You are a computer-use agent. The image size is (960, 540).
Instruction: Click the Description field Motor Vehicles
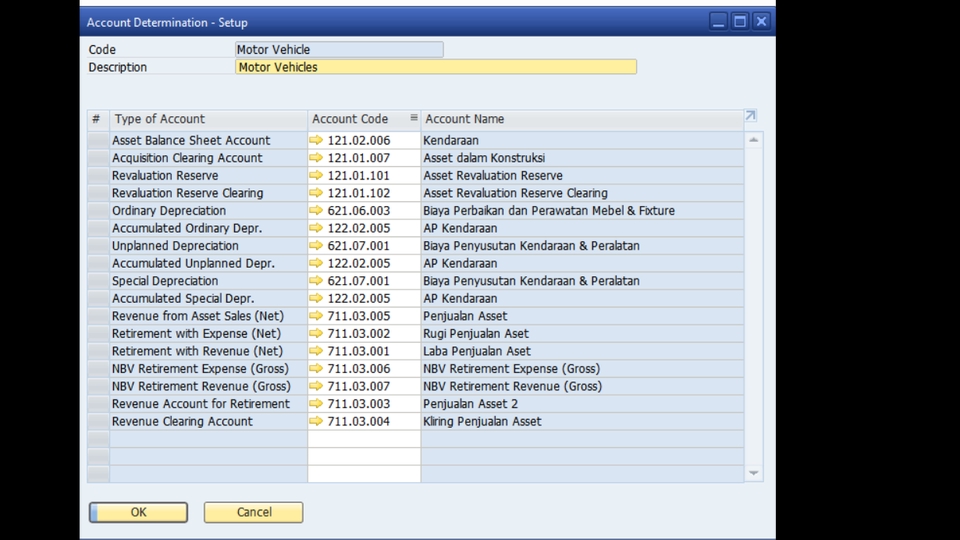click(x=436, y=67)
